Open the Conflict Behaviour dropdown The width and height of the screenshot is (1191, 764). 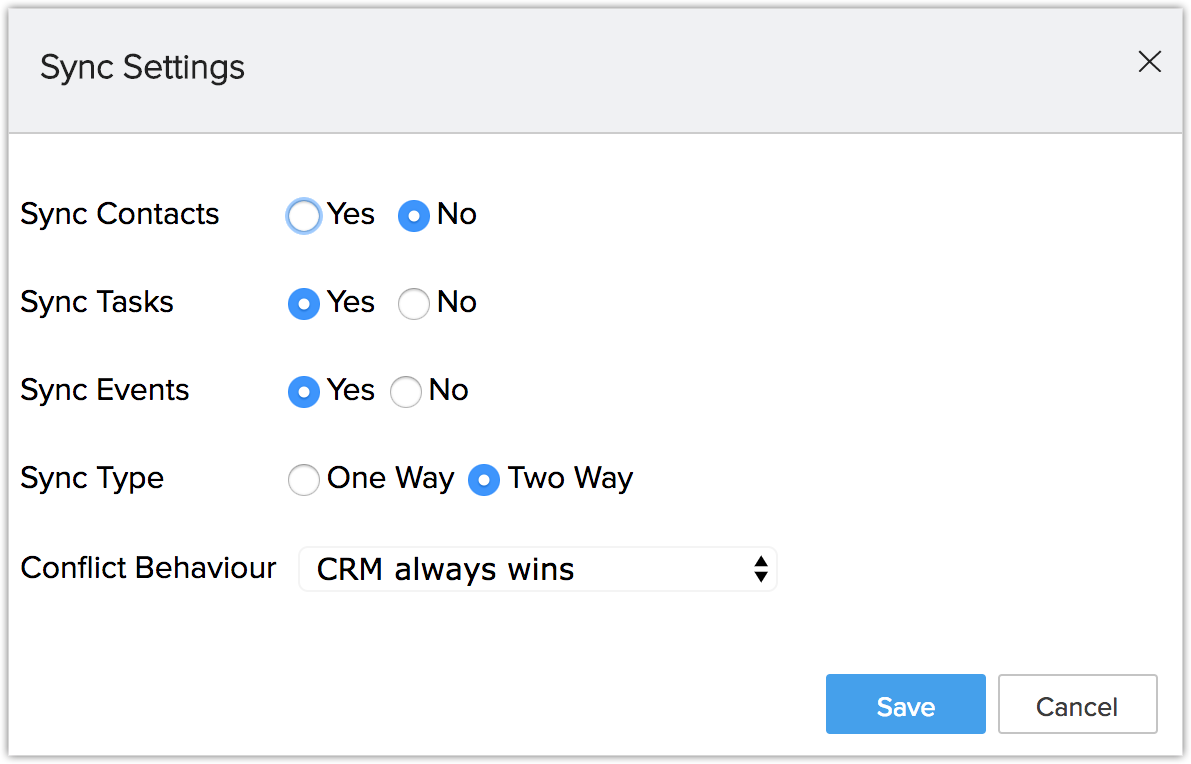(537, 569)
